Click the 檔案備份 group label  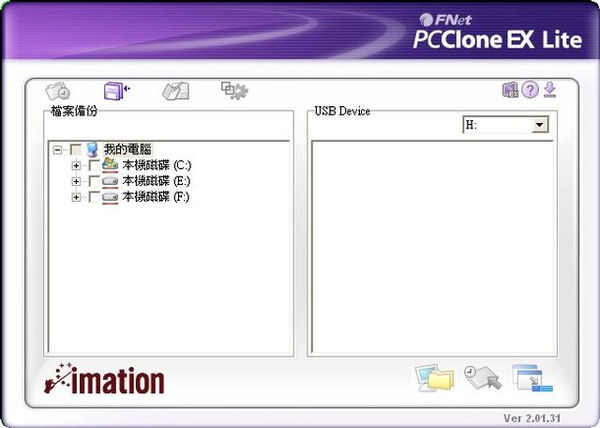(74, 111)
